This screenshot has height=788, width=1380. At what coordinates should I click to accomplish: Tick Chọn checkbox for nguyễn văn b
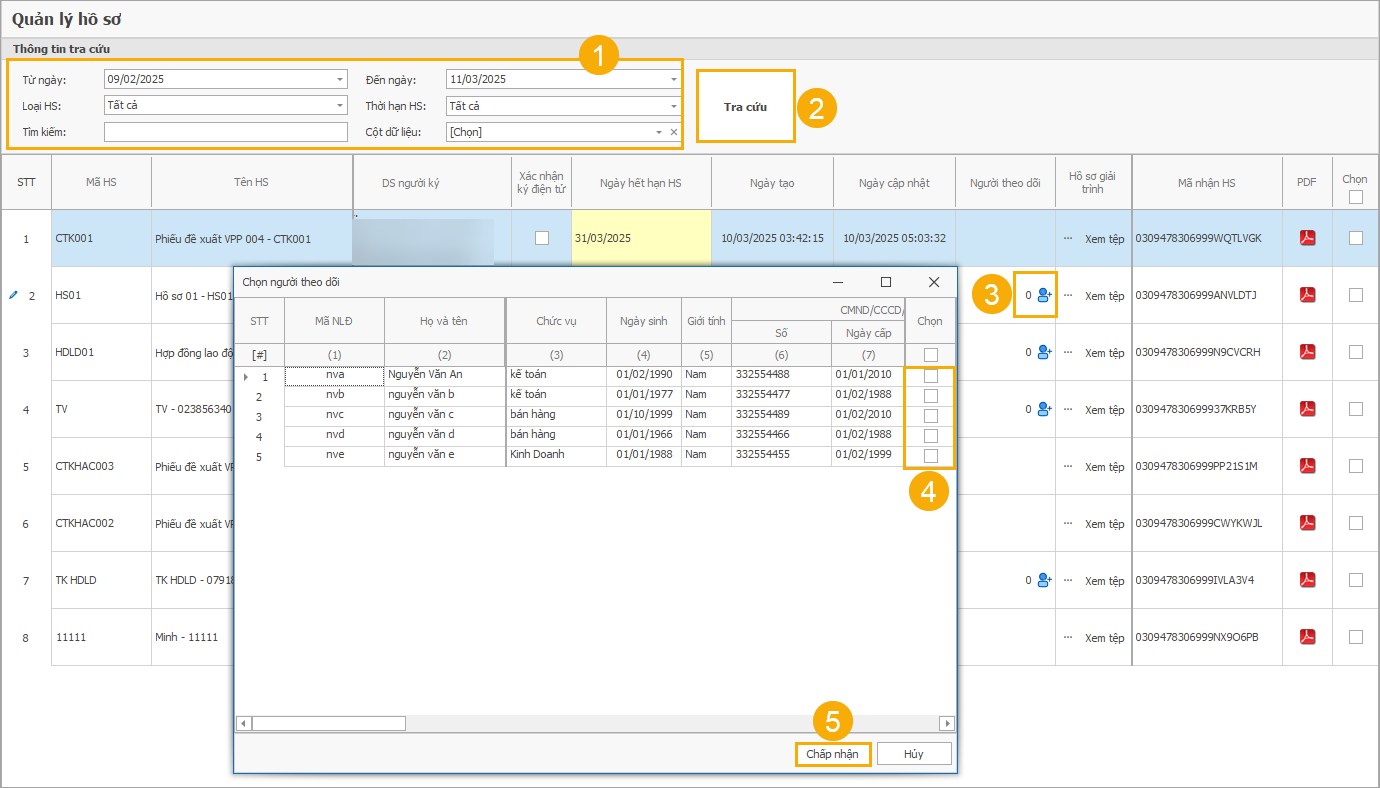pos(930,396)
